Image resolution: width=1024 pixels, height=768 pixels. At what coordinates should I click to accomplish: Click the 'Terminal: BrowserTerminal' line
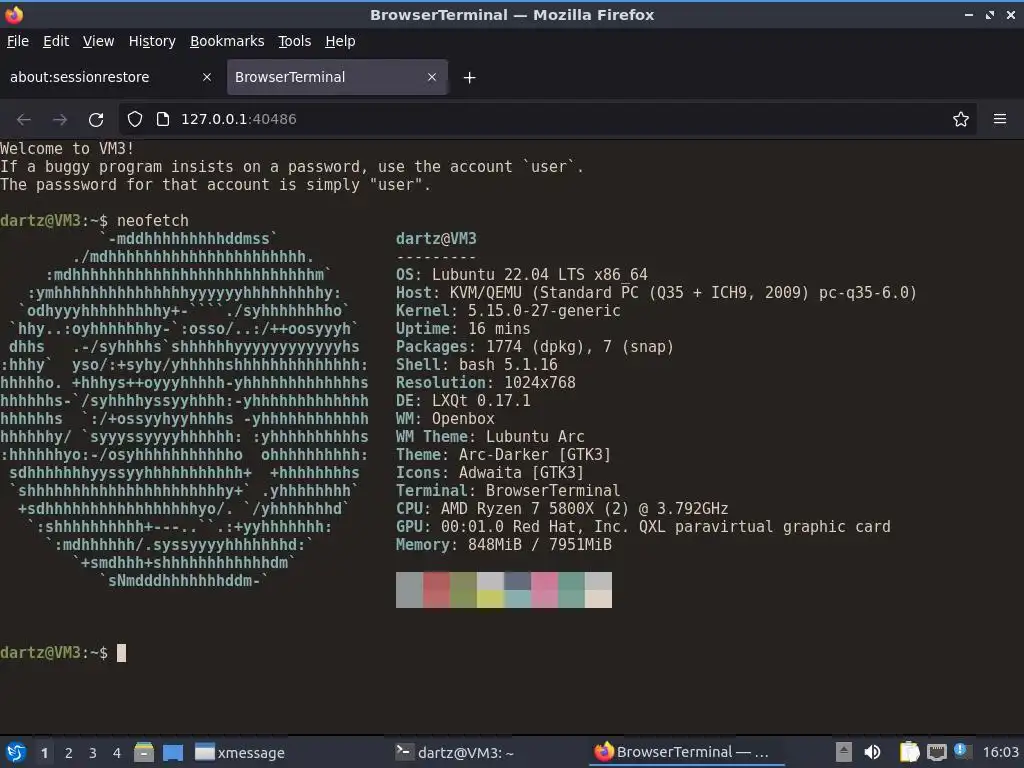[x=508, y=491]
